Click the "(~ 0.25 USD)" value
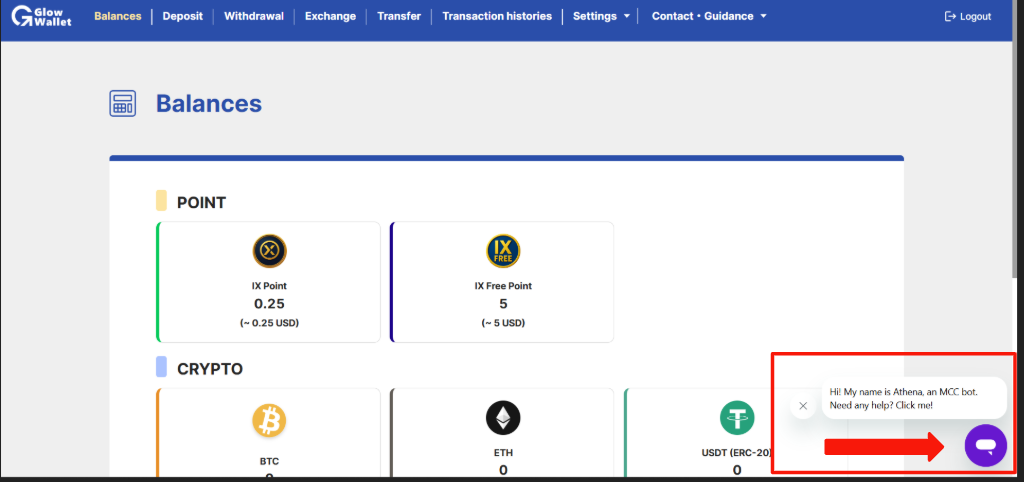 269,323
